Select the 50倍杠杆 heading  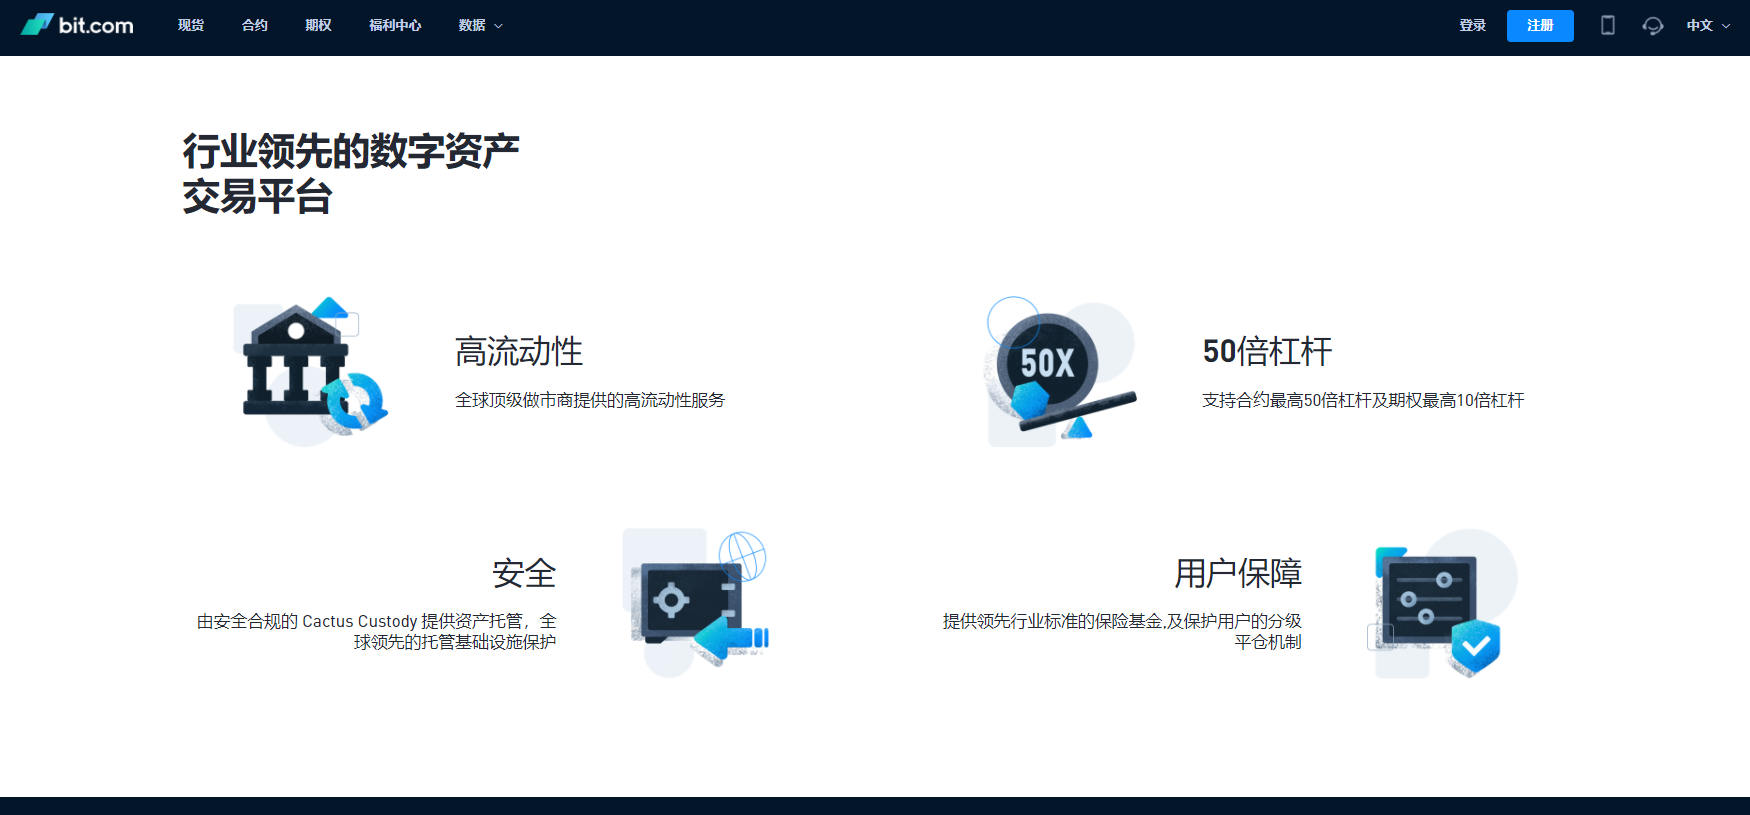(1267, 351)
